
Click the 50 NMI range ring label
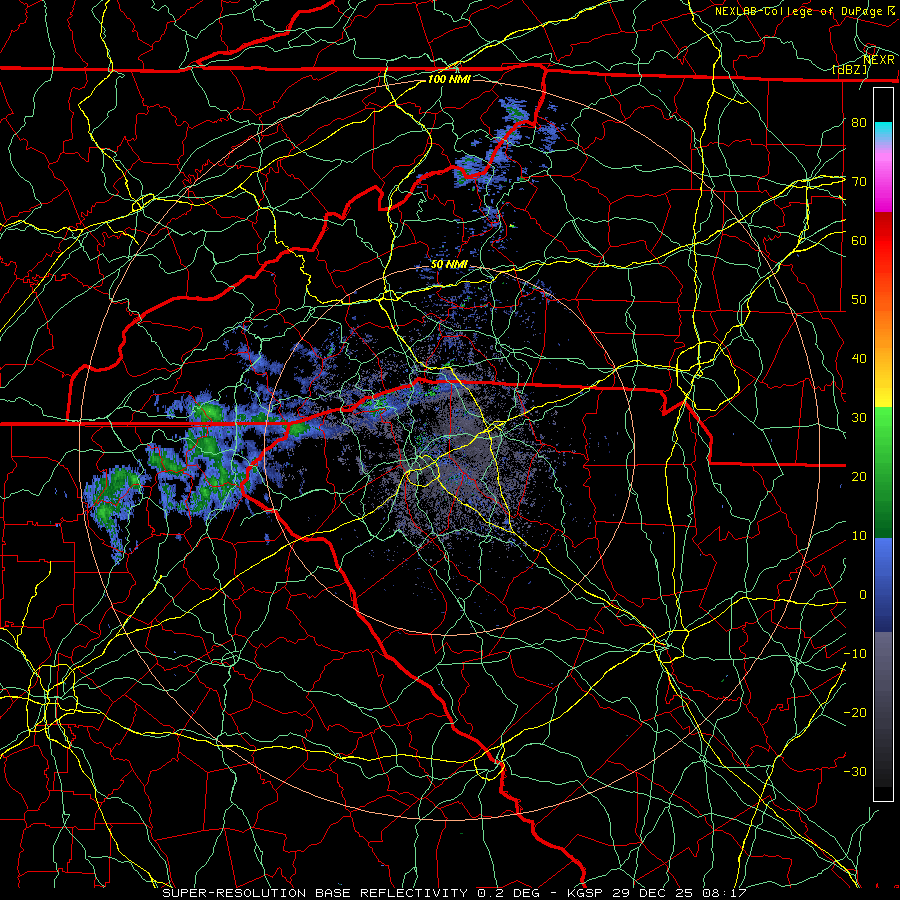click(449, 265)
